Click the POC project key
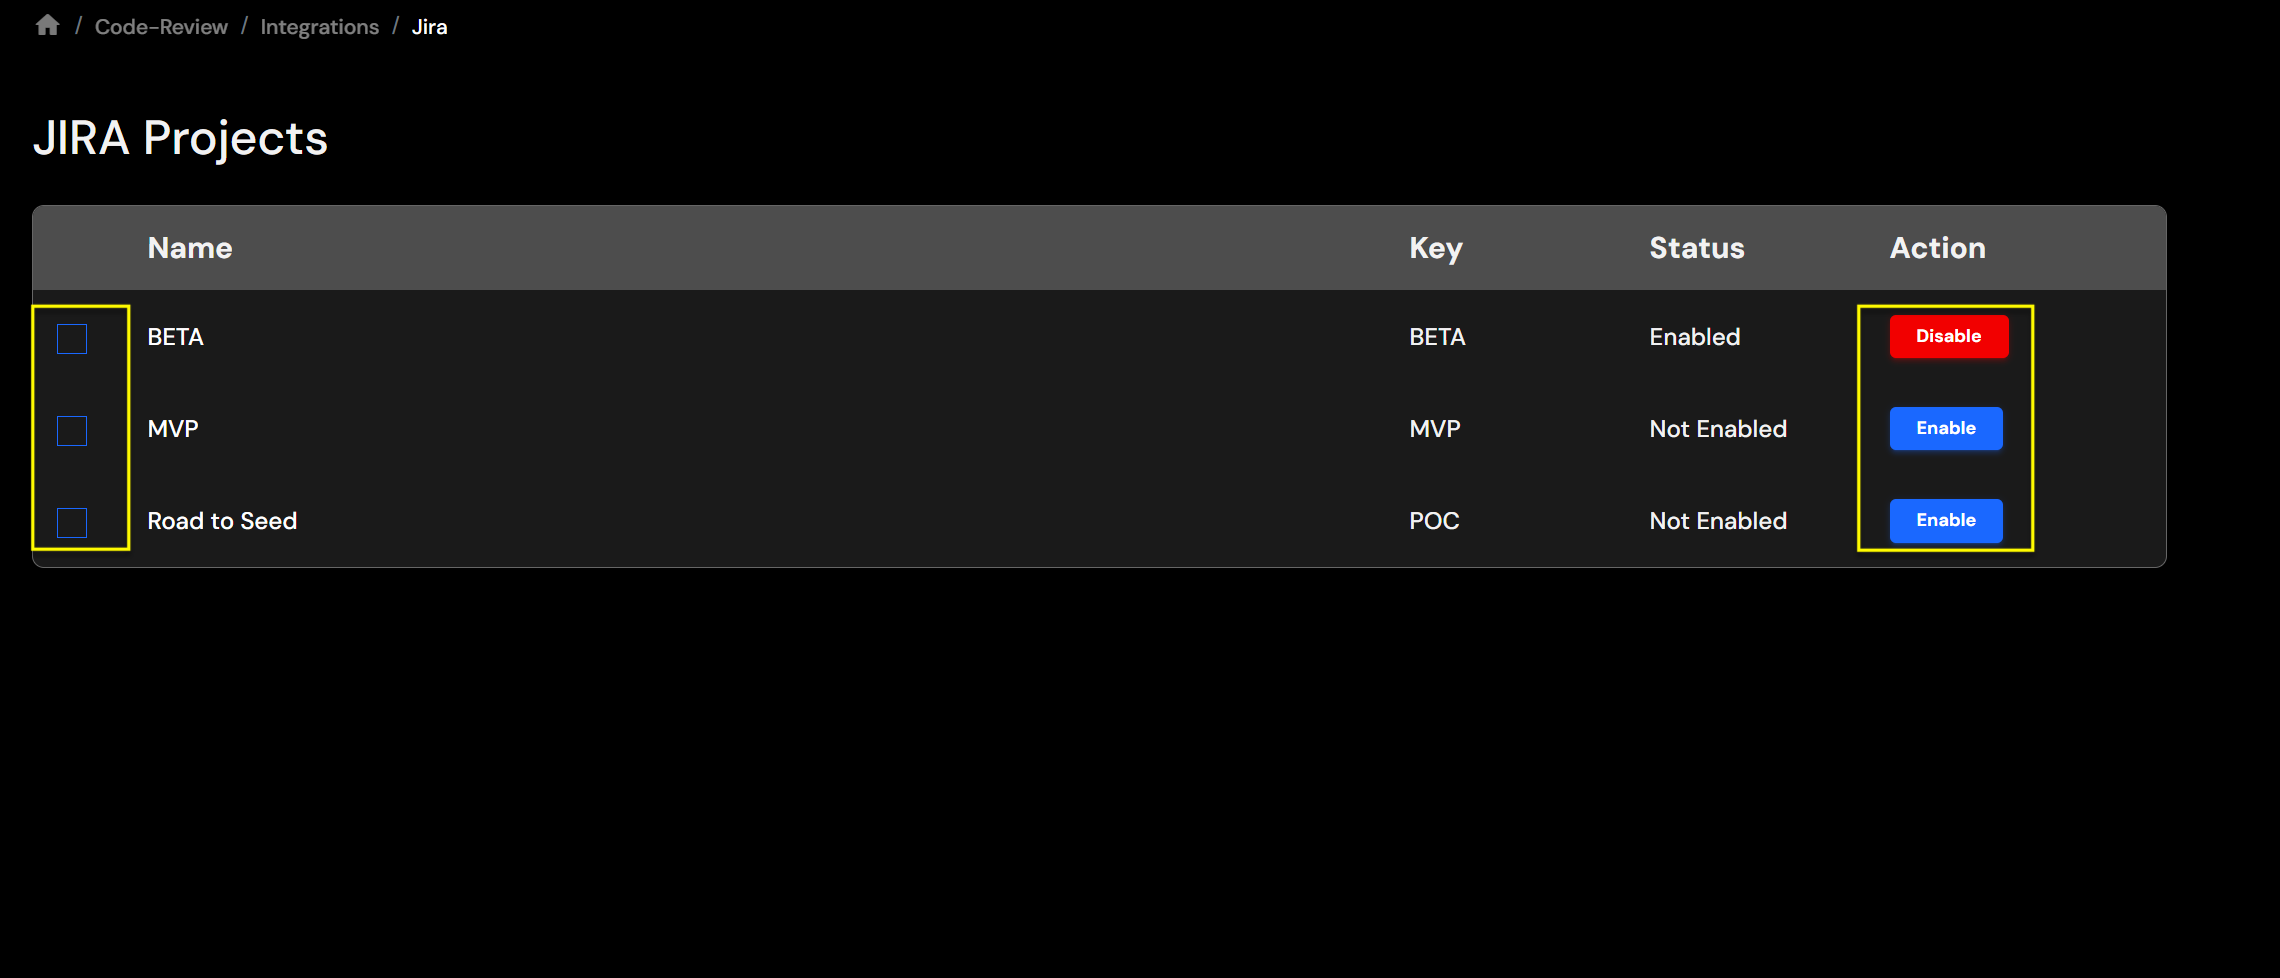The height and width of the screenshot is (978, 2280). 1434,521
